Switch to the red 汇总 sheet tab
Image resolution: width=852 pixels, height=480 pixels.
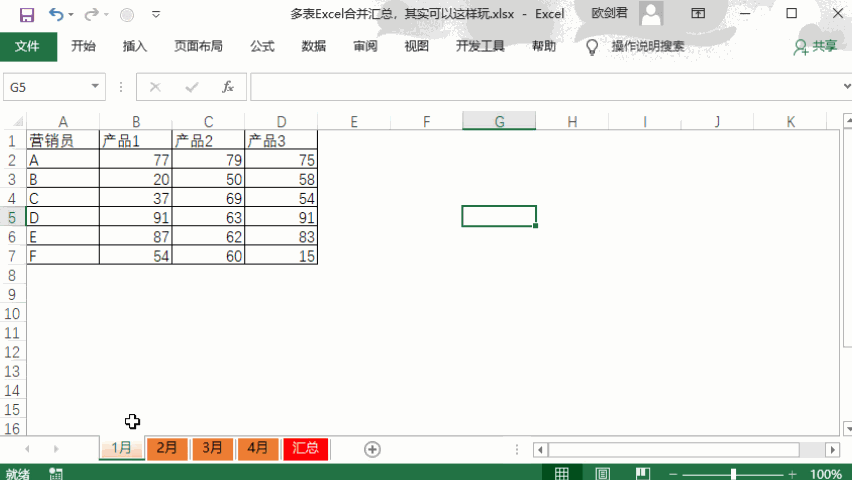(305, 448)
